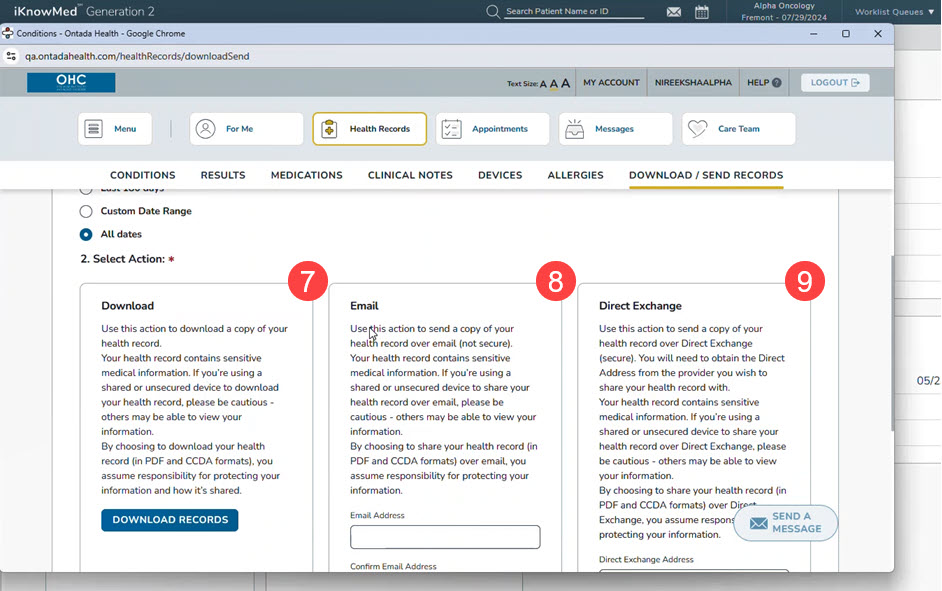Open the Messages inbox section
Image resolution: width=942 pixels, height=591 pixels.
click(615, 129)
